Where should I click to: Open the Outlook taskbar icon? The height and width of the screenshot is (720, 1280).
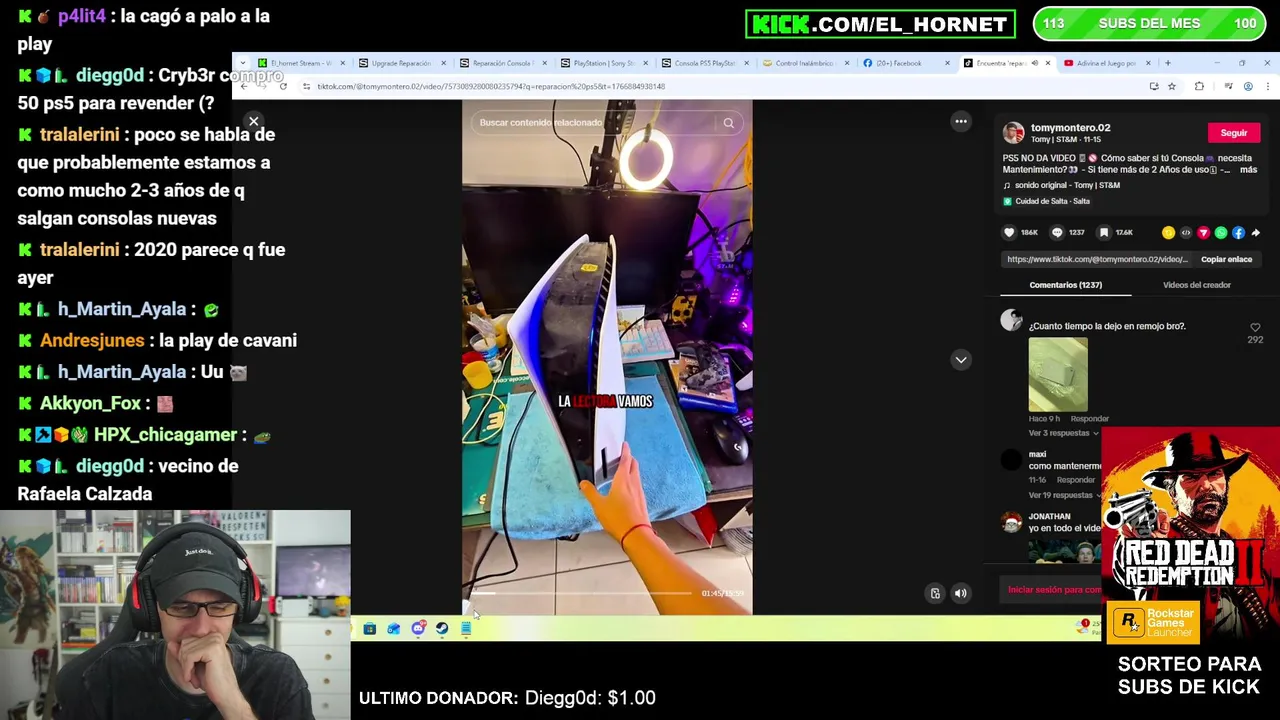click(393, 629)
